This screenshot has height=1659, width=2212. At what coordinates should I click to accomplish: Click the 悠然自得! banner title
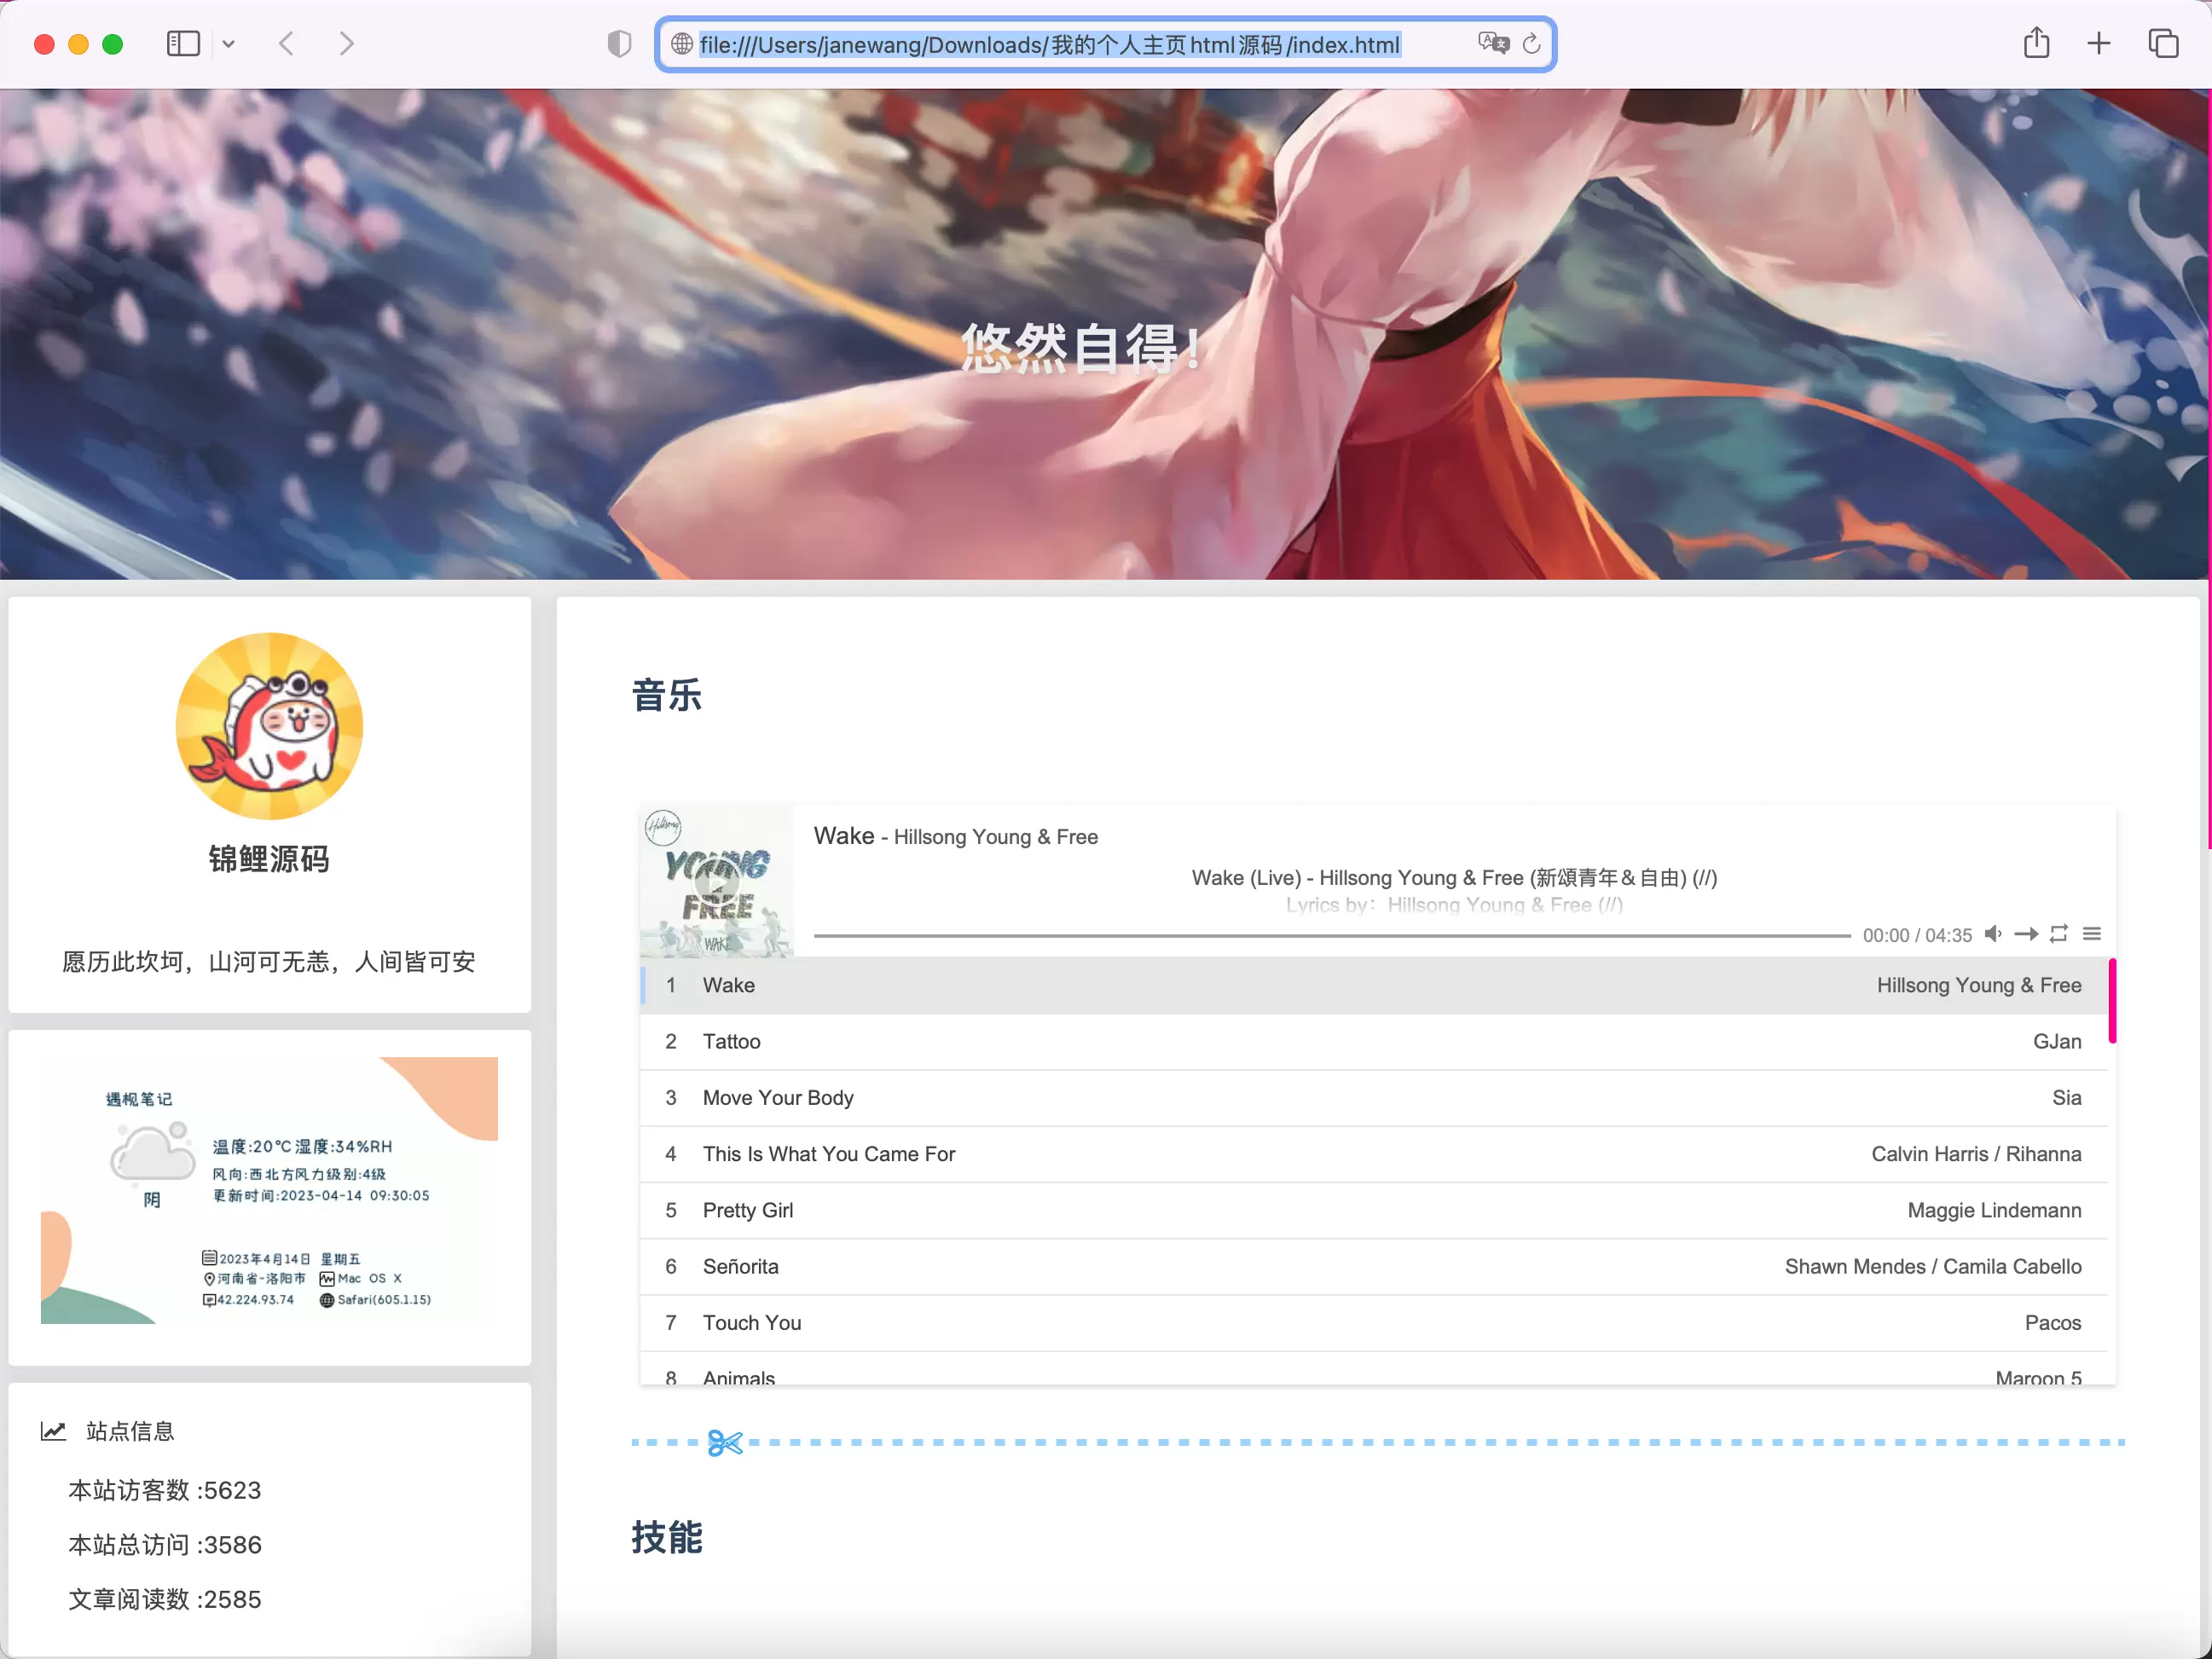click(x=1081, y=348)
